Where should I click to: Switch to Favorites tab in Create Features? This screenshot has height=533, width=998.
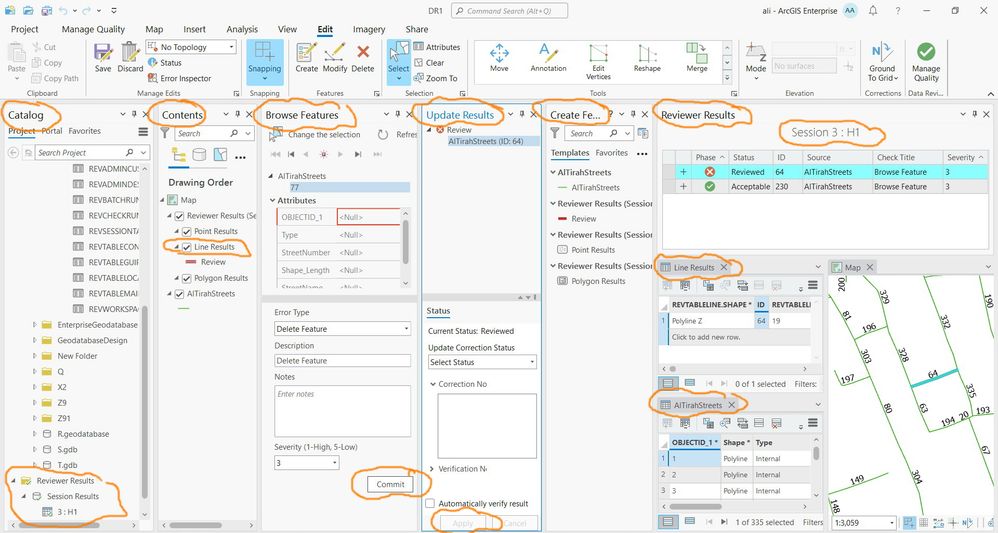(611, 153)
